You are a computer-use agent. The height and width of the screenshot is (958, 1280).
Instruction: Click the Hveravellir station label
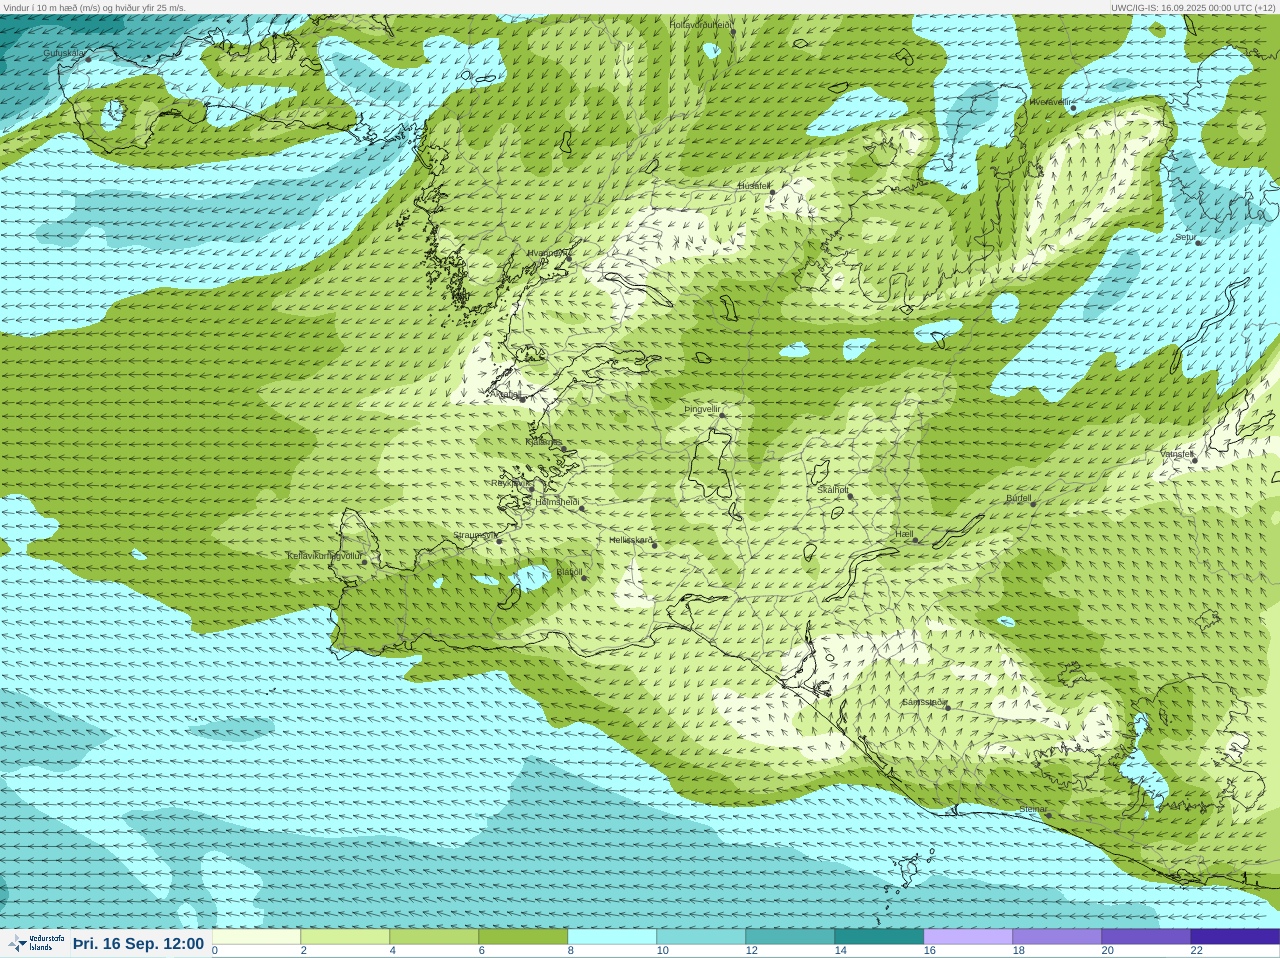[1050, 102]
